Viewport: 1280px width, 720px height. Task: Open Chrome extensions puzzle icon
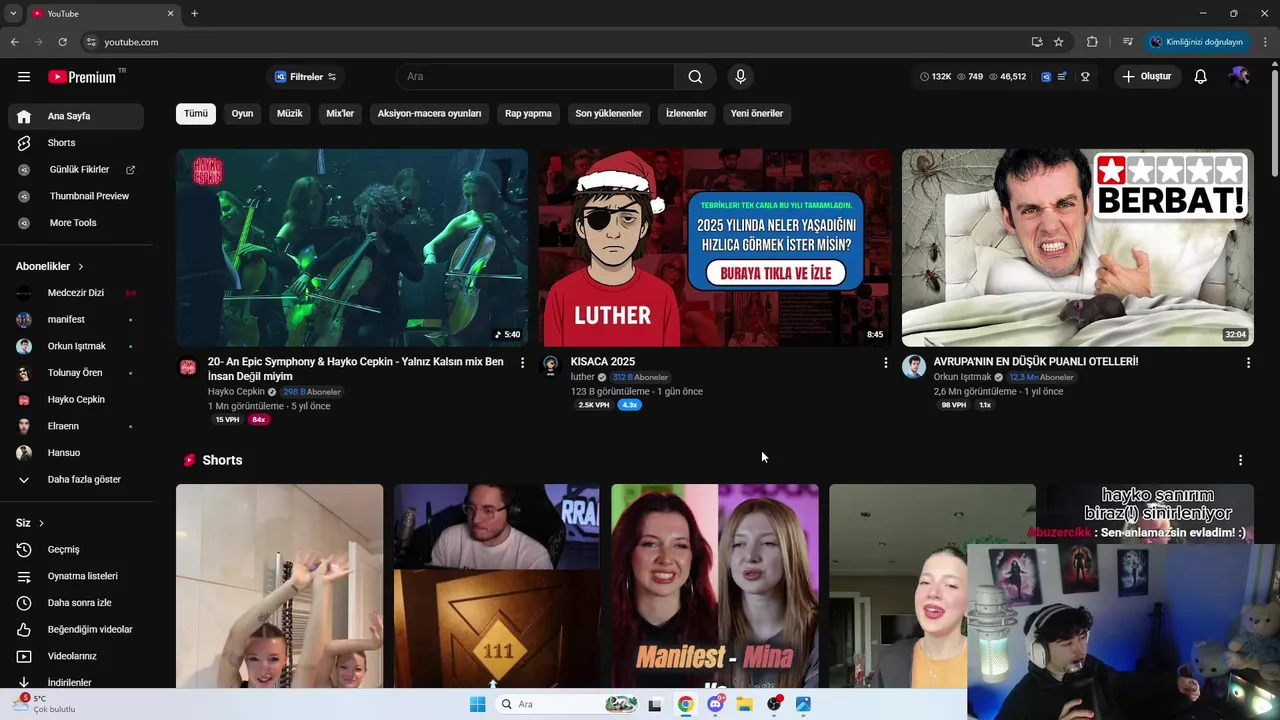point(1092,42)
